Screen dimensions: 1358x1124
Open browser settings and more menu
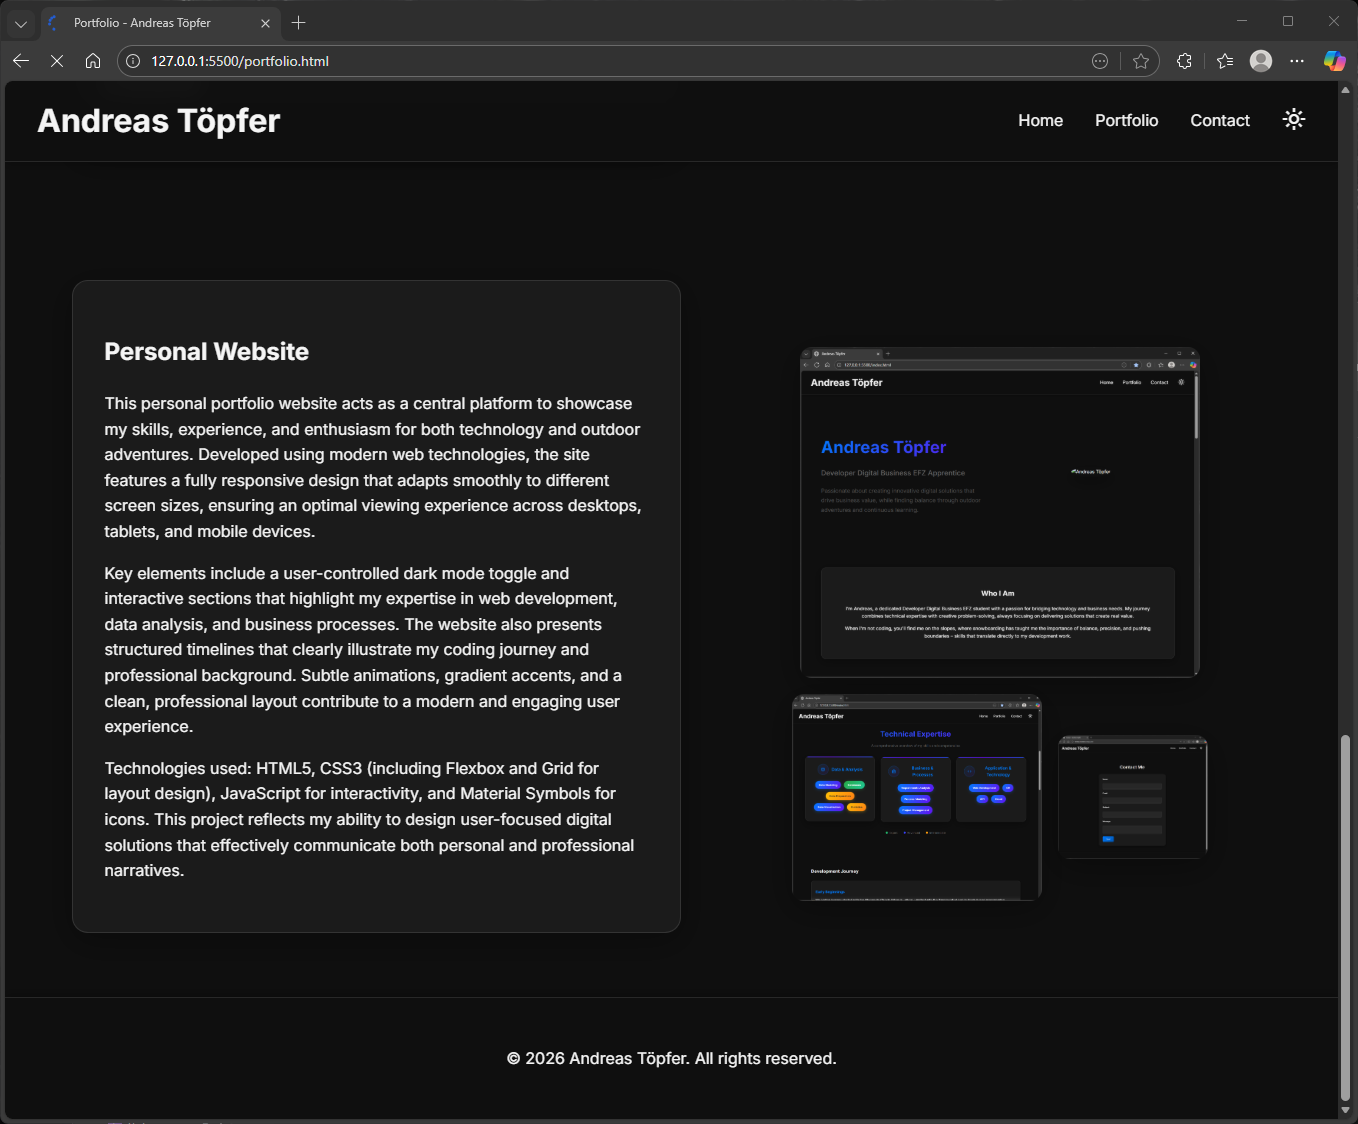click(1297, 61)
